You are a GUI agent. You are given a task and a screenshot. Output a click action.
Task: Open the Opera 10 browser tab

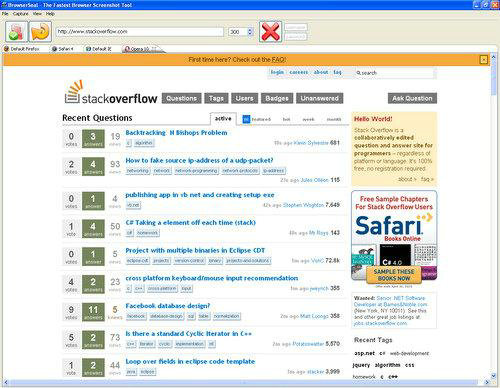141,49
